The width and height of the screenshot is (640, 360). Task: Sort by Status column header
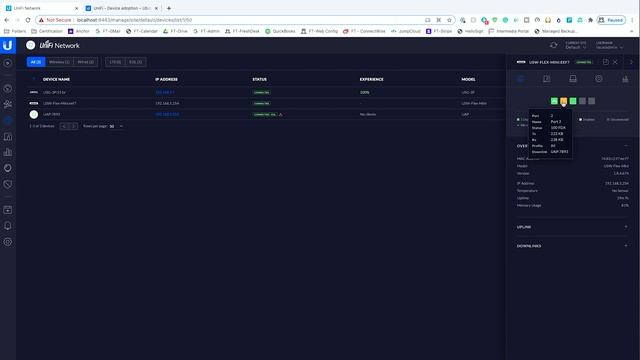click(260, 79)
